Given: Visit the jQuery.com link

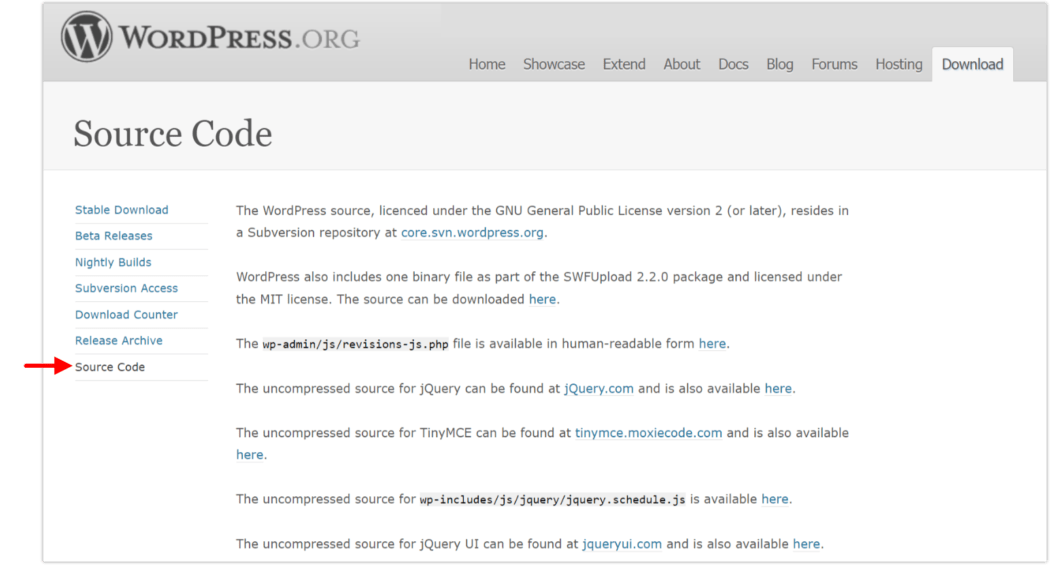Looking at the screenshot, I should (598, 388).
